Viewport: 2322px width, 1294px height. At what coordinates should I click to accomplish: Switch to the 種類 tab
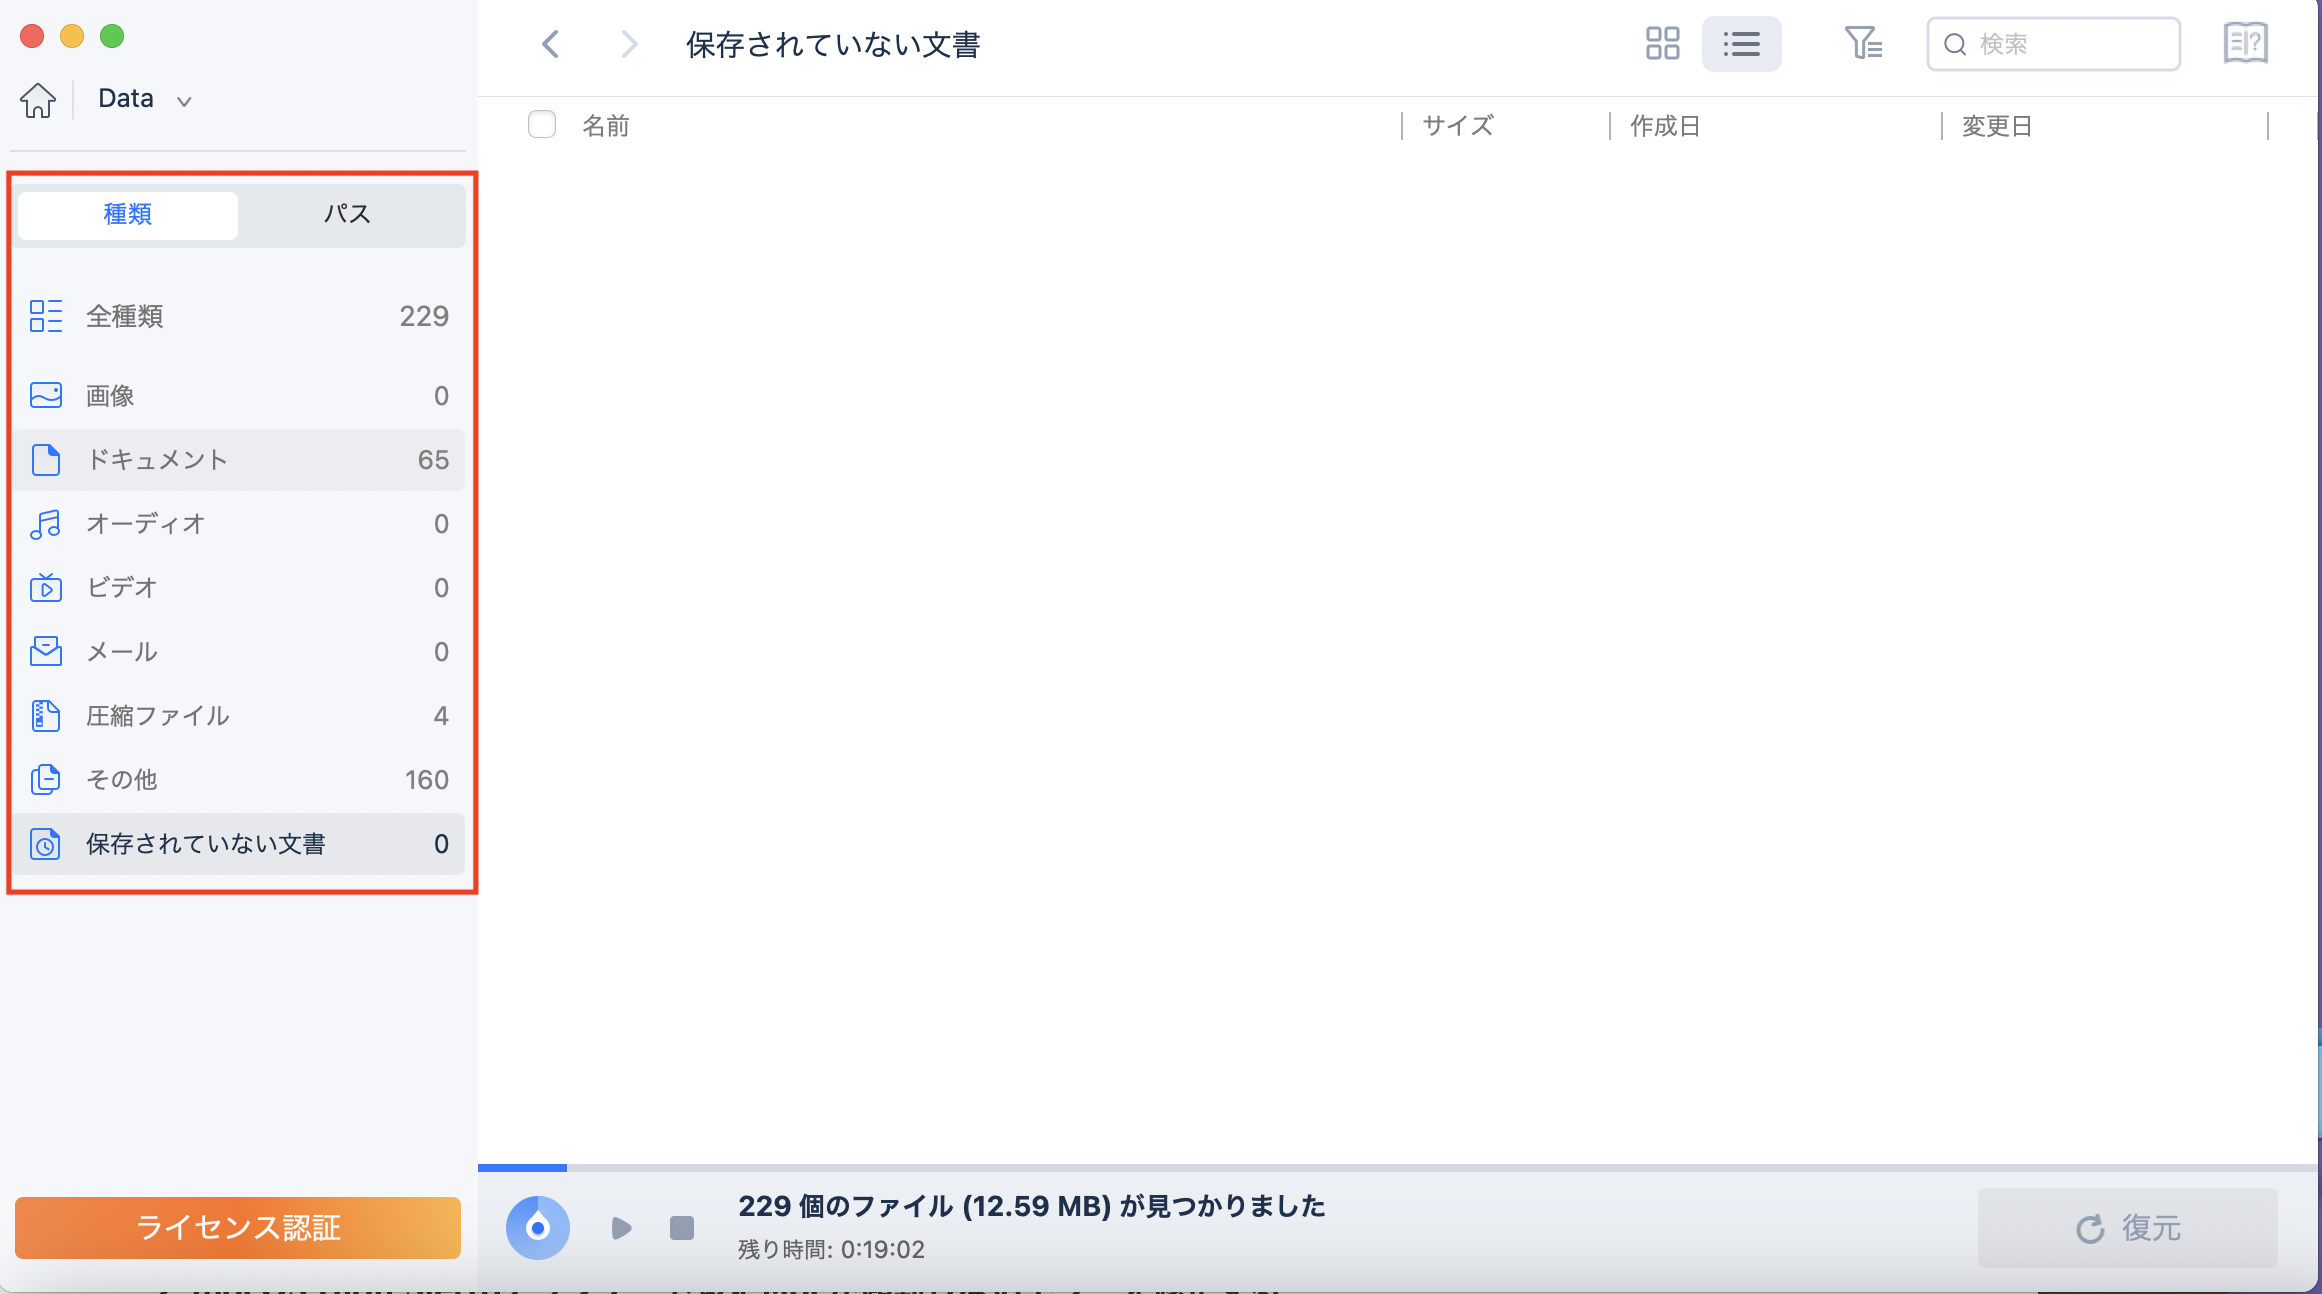tap(127, 213)
